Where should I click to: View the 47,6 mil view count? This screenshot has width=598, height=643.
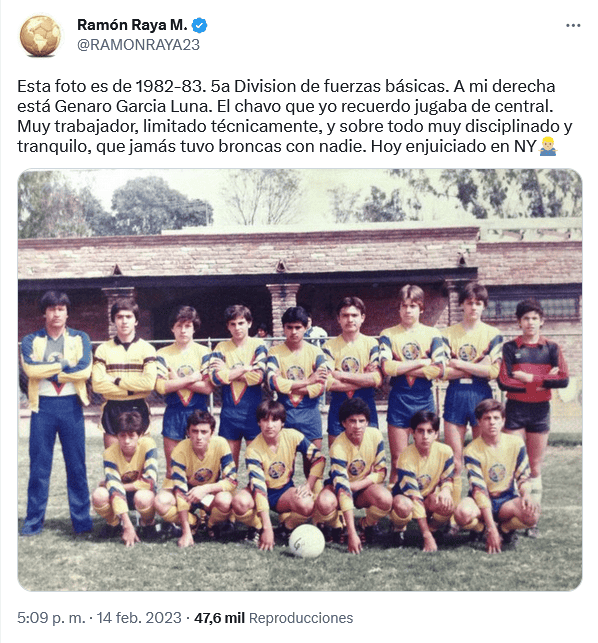coord(219,618)
